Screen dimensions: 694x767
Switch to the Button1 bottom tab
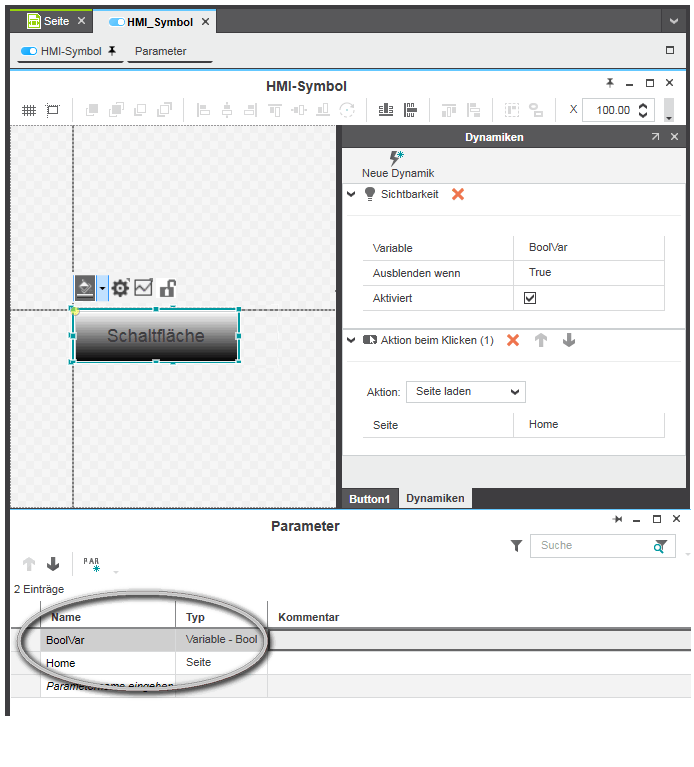(369, 498)
